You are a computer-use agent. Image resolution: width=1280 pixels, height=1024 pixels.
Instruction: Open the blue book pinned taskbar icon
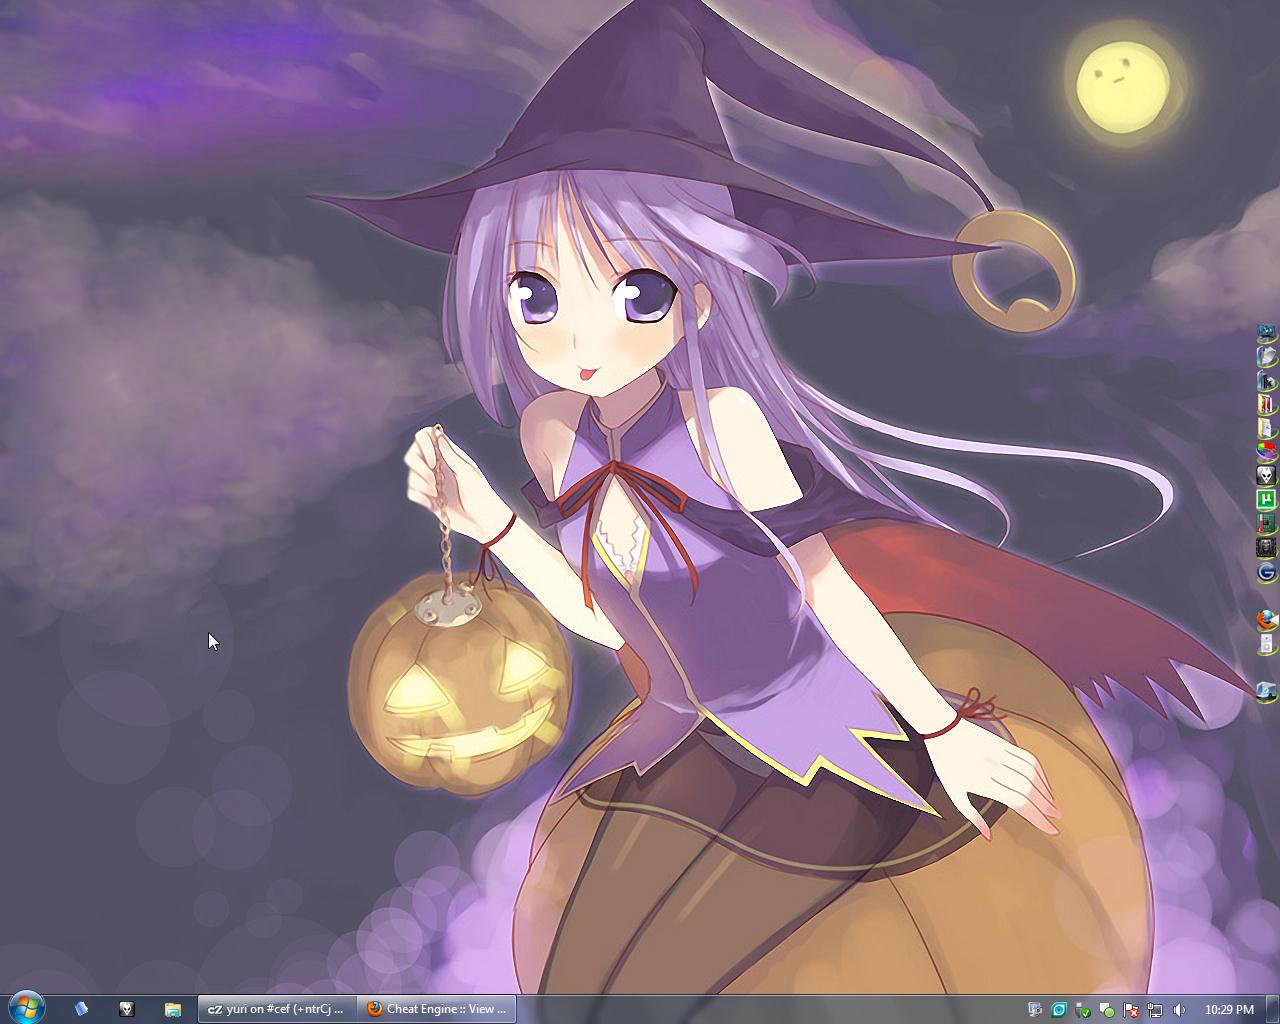(x=82, y=1009)
